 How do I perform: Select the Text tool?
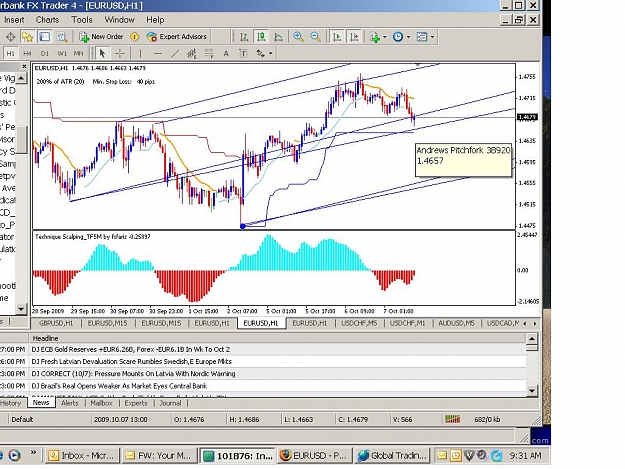(226, 53)
